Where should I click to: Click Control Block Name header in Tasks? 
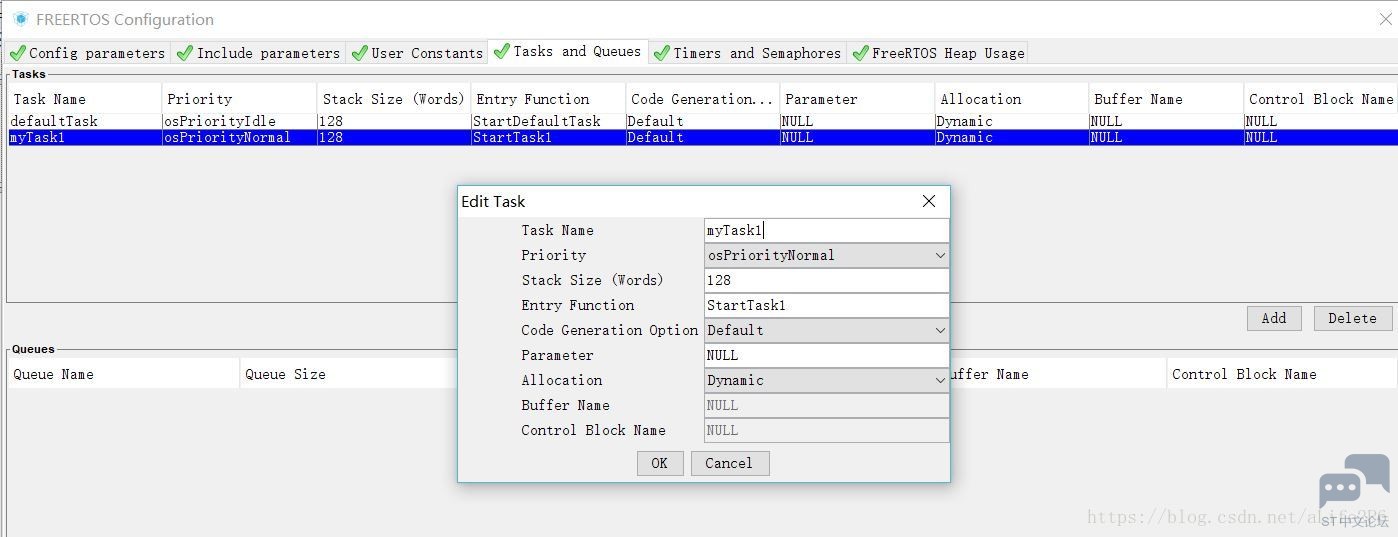point(1320,99)
